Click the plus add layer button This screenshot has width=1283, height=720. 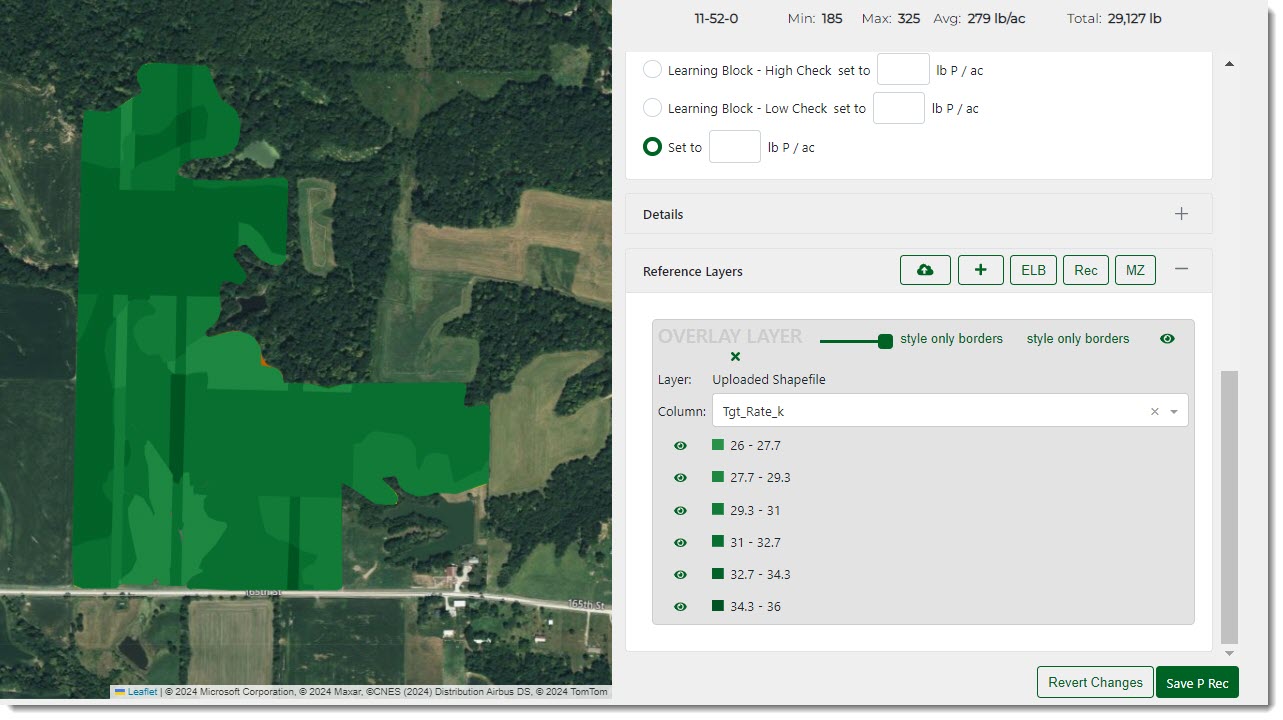click(x=980, y=270)
